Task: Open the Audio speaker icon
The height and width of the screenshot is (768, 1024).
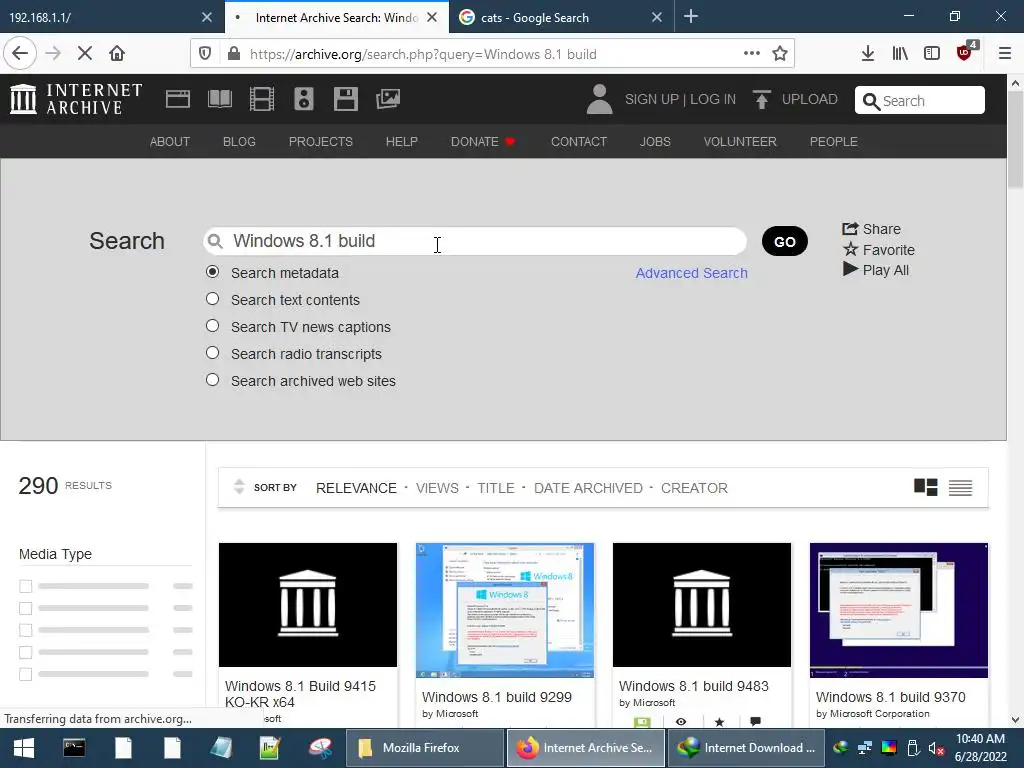Action: pos(304,99)
